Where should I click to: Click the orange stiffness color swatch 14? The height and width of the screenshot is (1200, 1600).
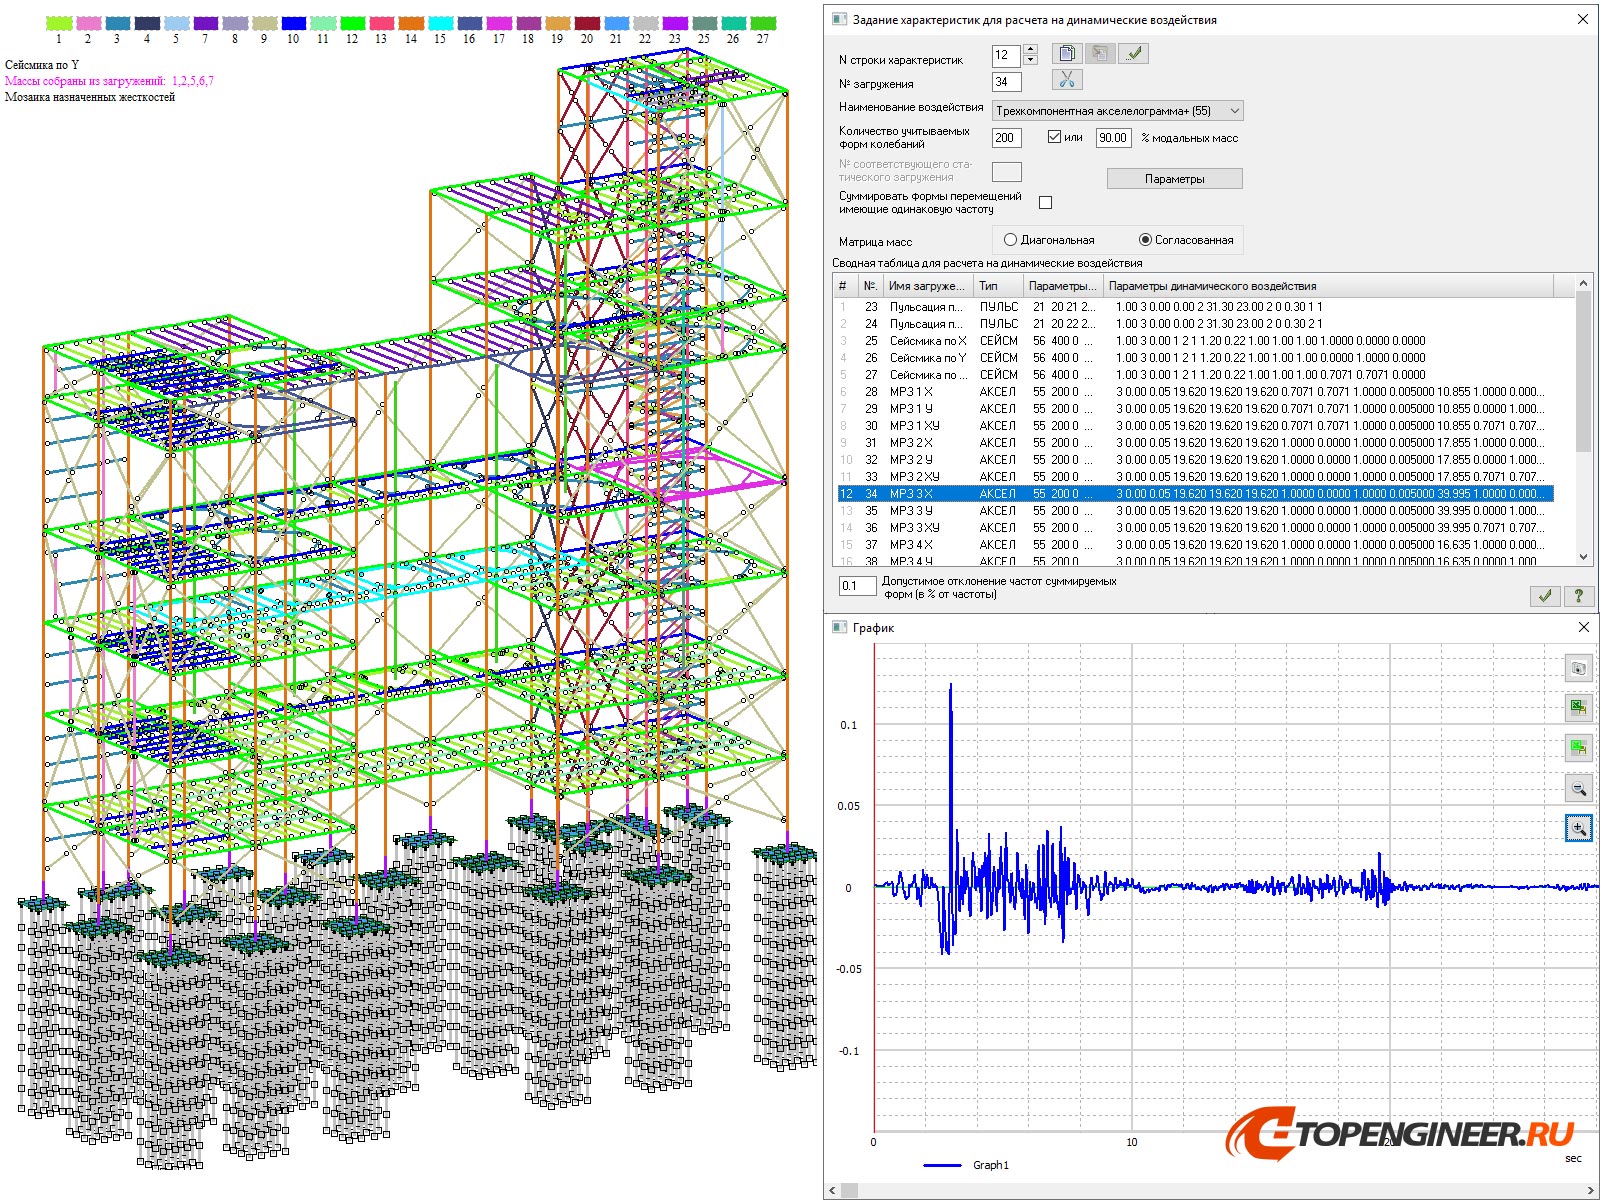pos(410,23)
